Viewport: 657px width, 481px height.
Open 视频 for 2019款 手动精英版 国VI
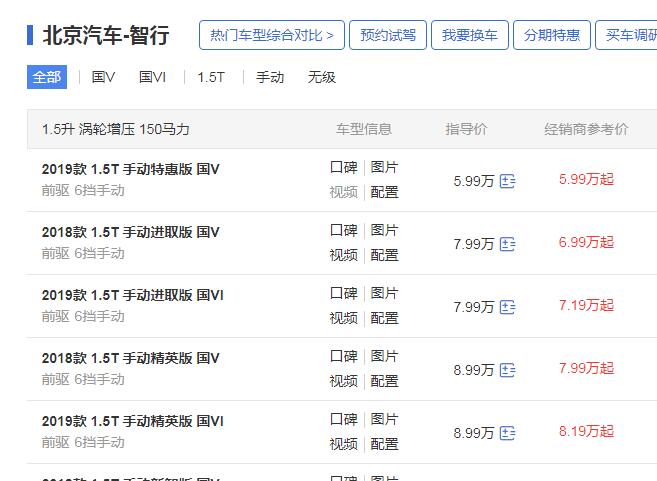tap(344, 444)
